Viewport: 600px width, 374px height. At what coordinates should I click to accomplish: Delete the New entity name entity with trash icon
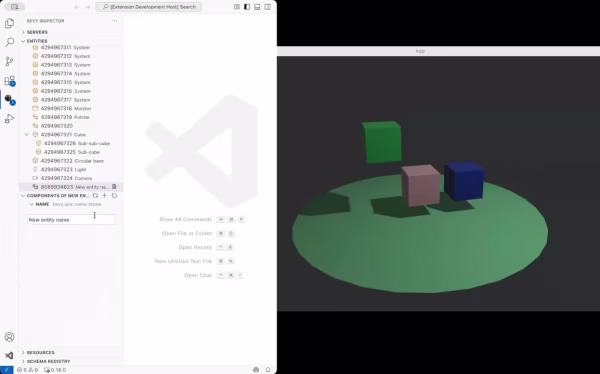pyautogui.click(x=114, y=187)
